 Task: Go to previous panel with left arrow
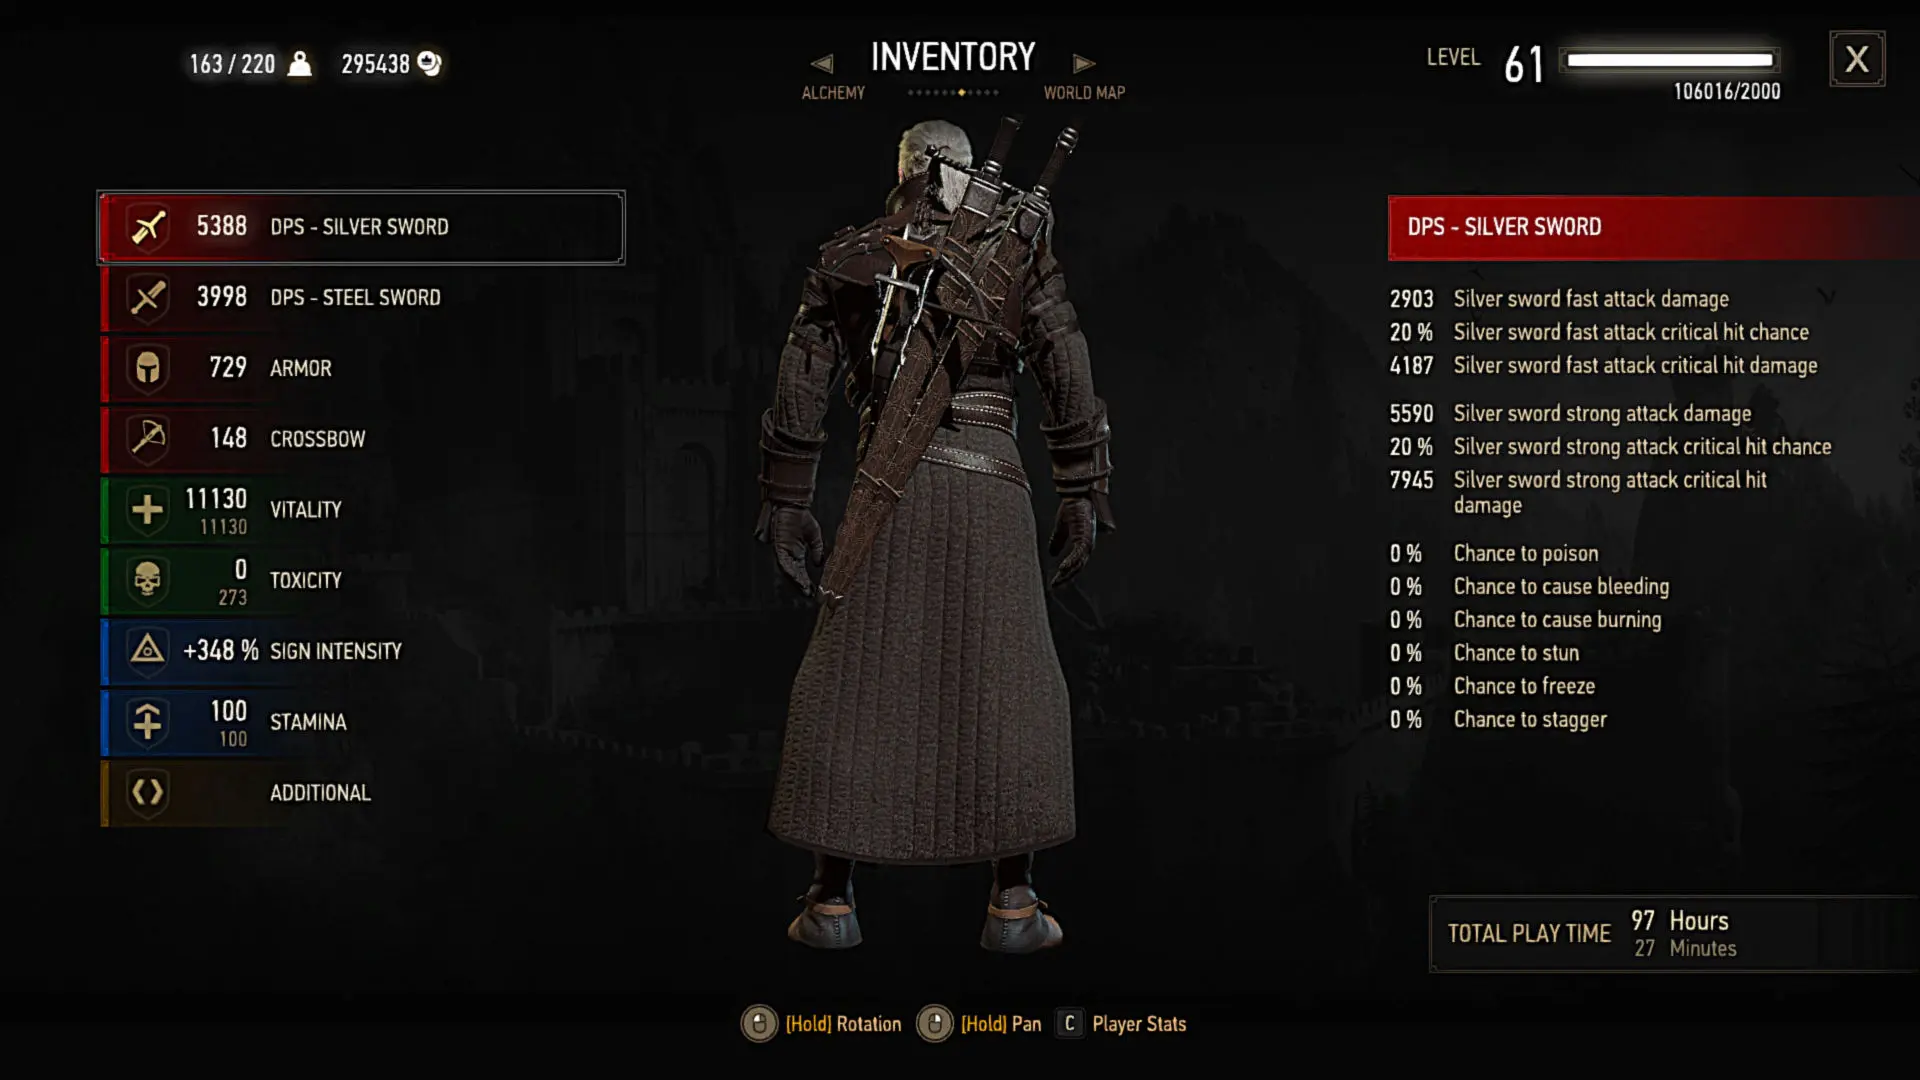[822, 63]
